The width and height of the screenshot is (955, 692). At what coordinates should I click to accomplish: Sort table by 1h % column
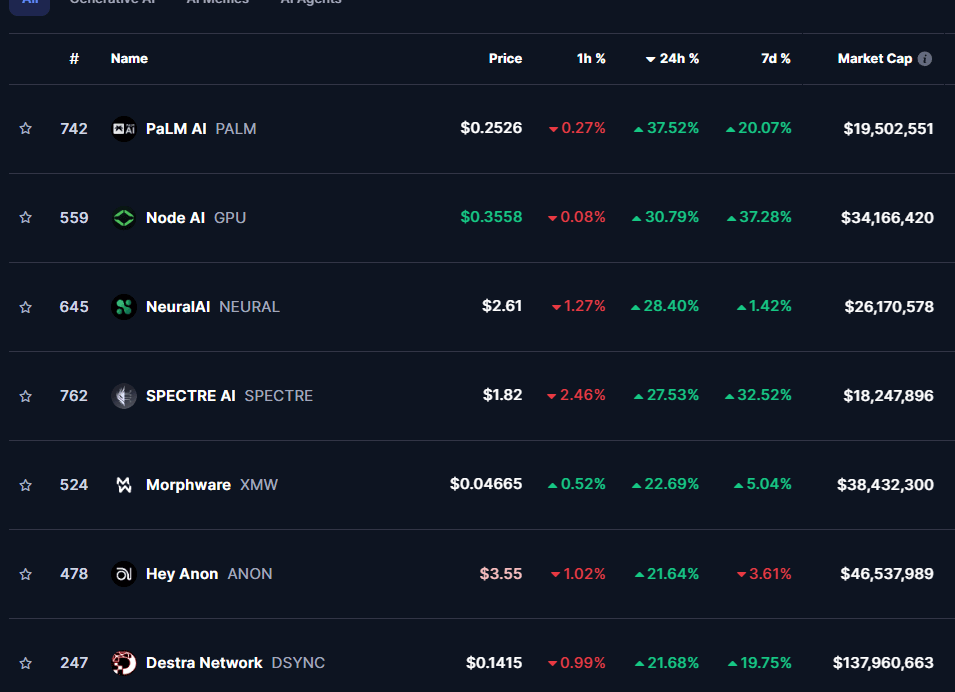click(x=591, y=58)
